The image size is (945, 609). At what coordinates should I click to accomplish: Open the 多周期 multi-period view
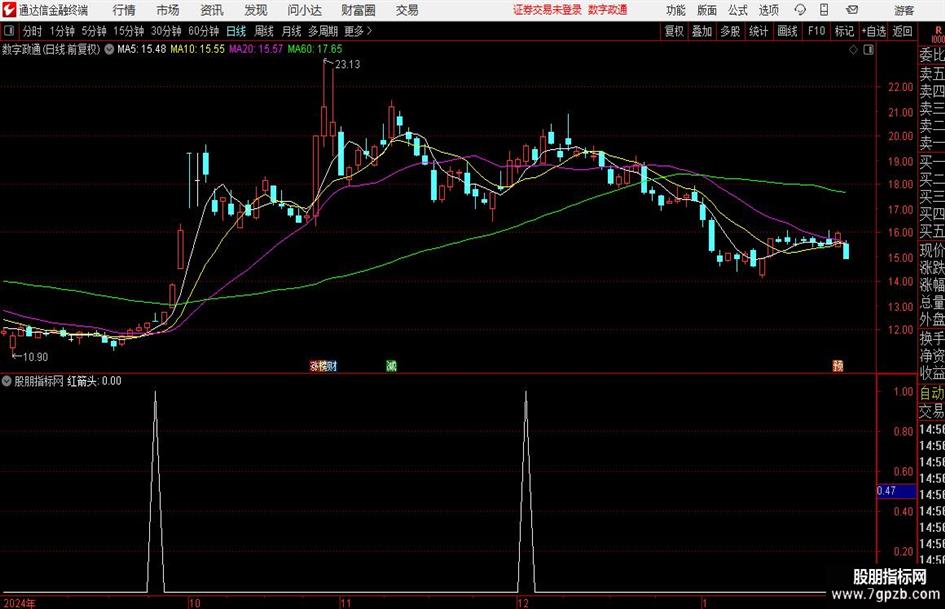(x=323, y=31)
